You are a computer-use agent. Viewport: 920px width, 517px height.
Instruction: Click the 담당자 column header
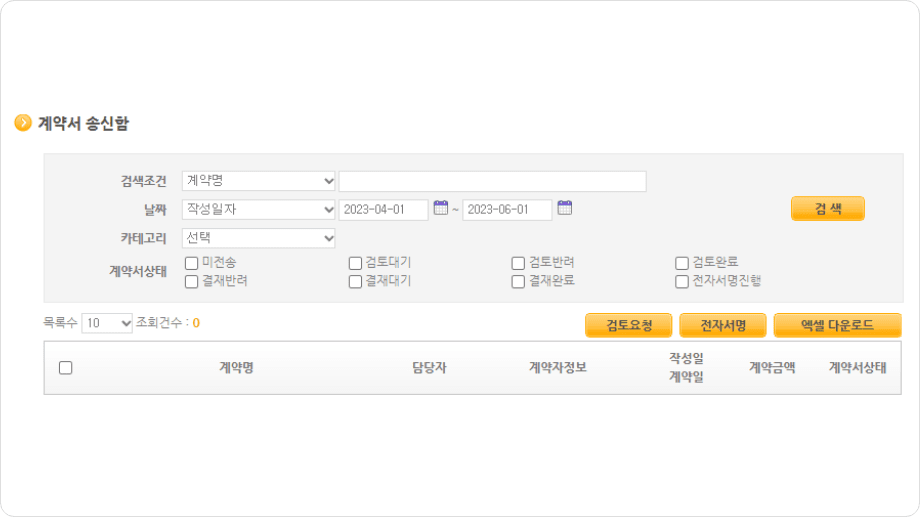[x=429, y=368]
